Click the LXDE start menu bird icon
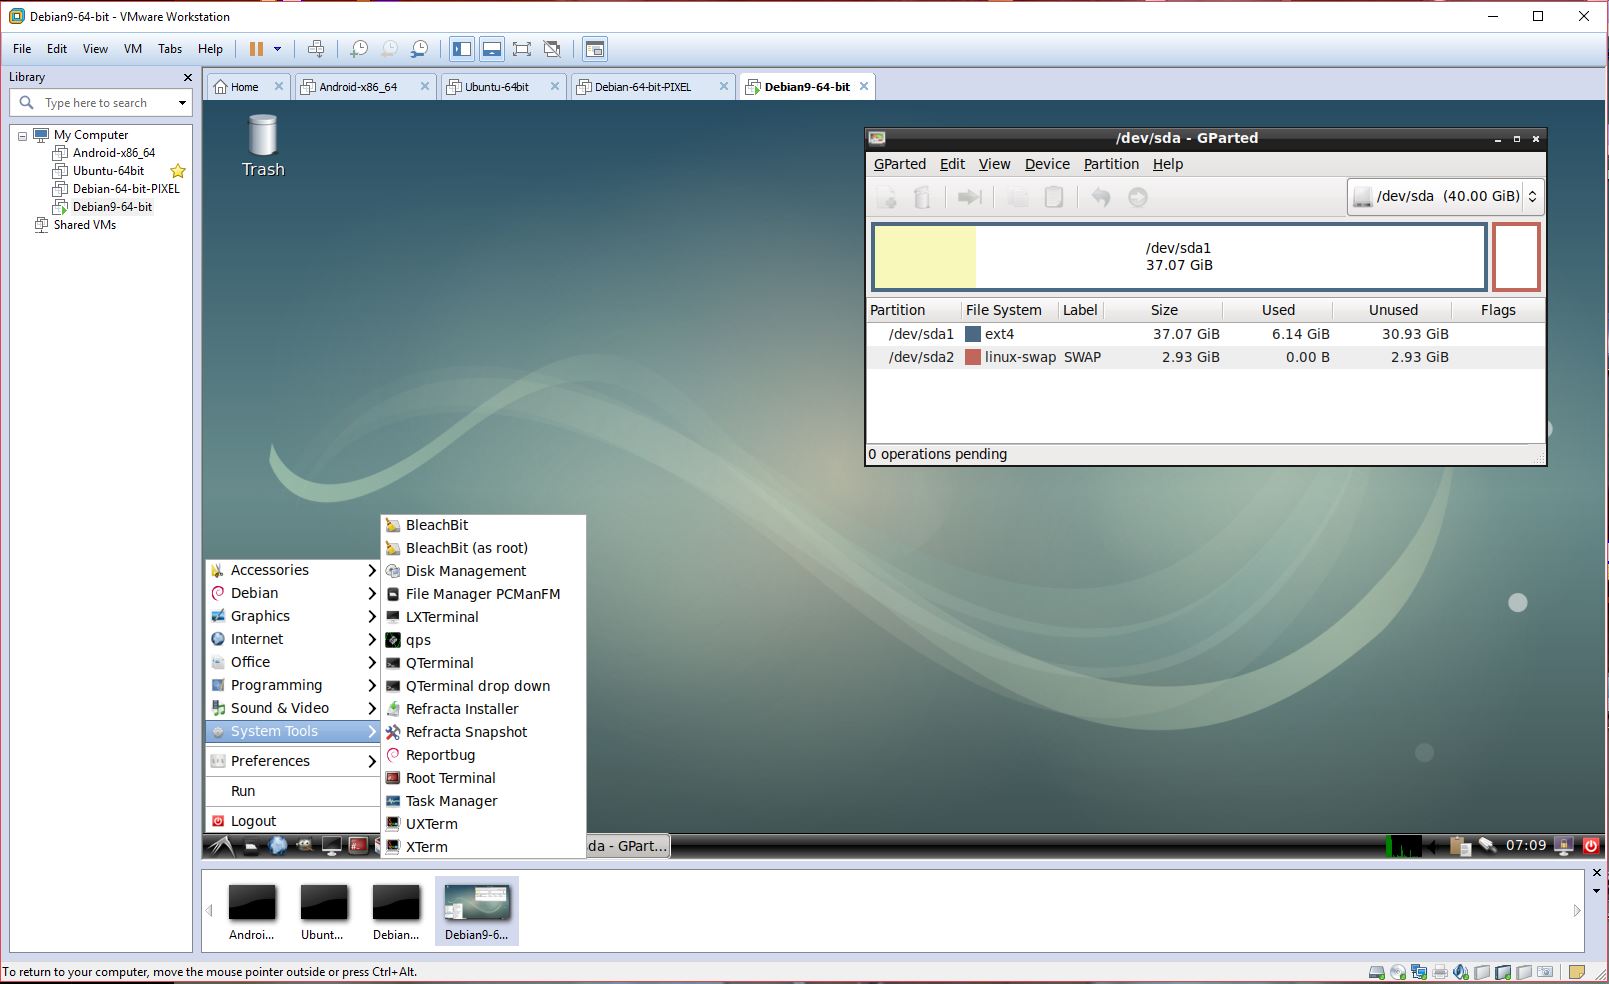The image size is (1609, 984). (221, 846)
